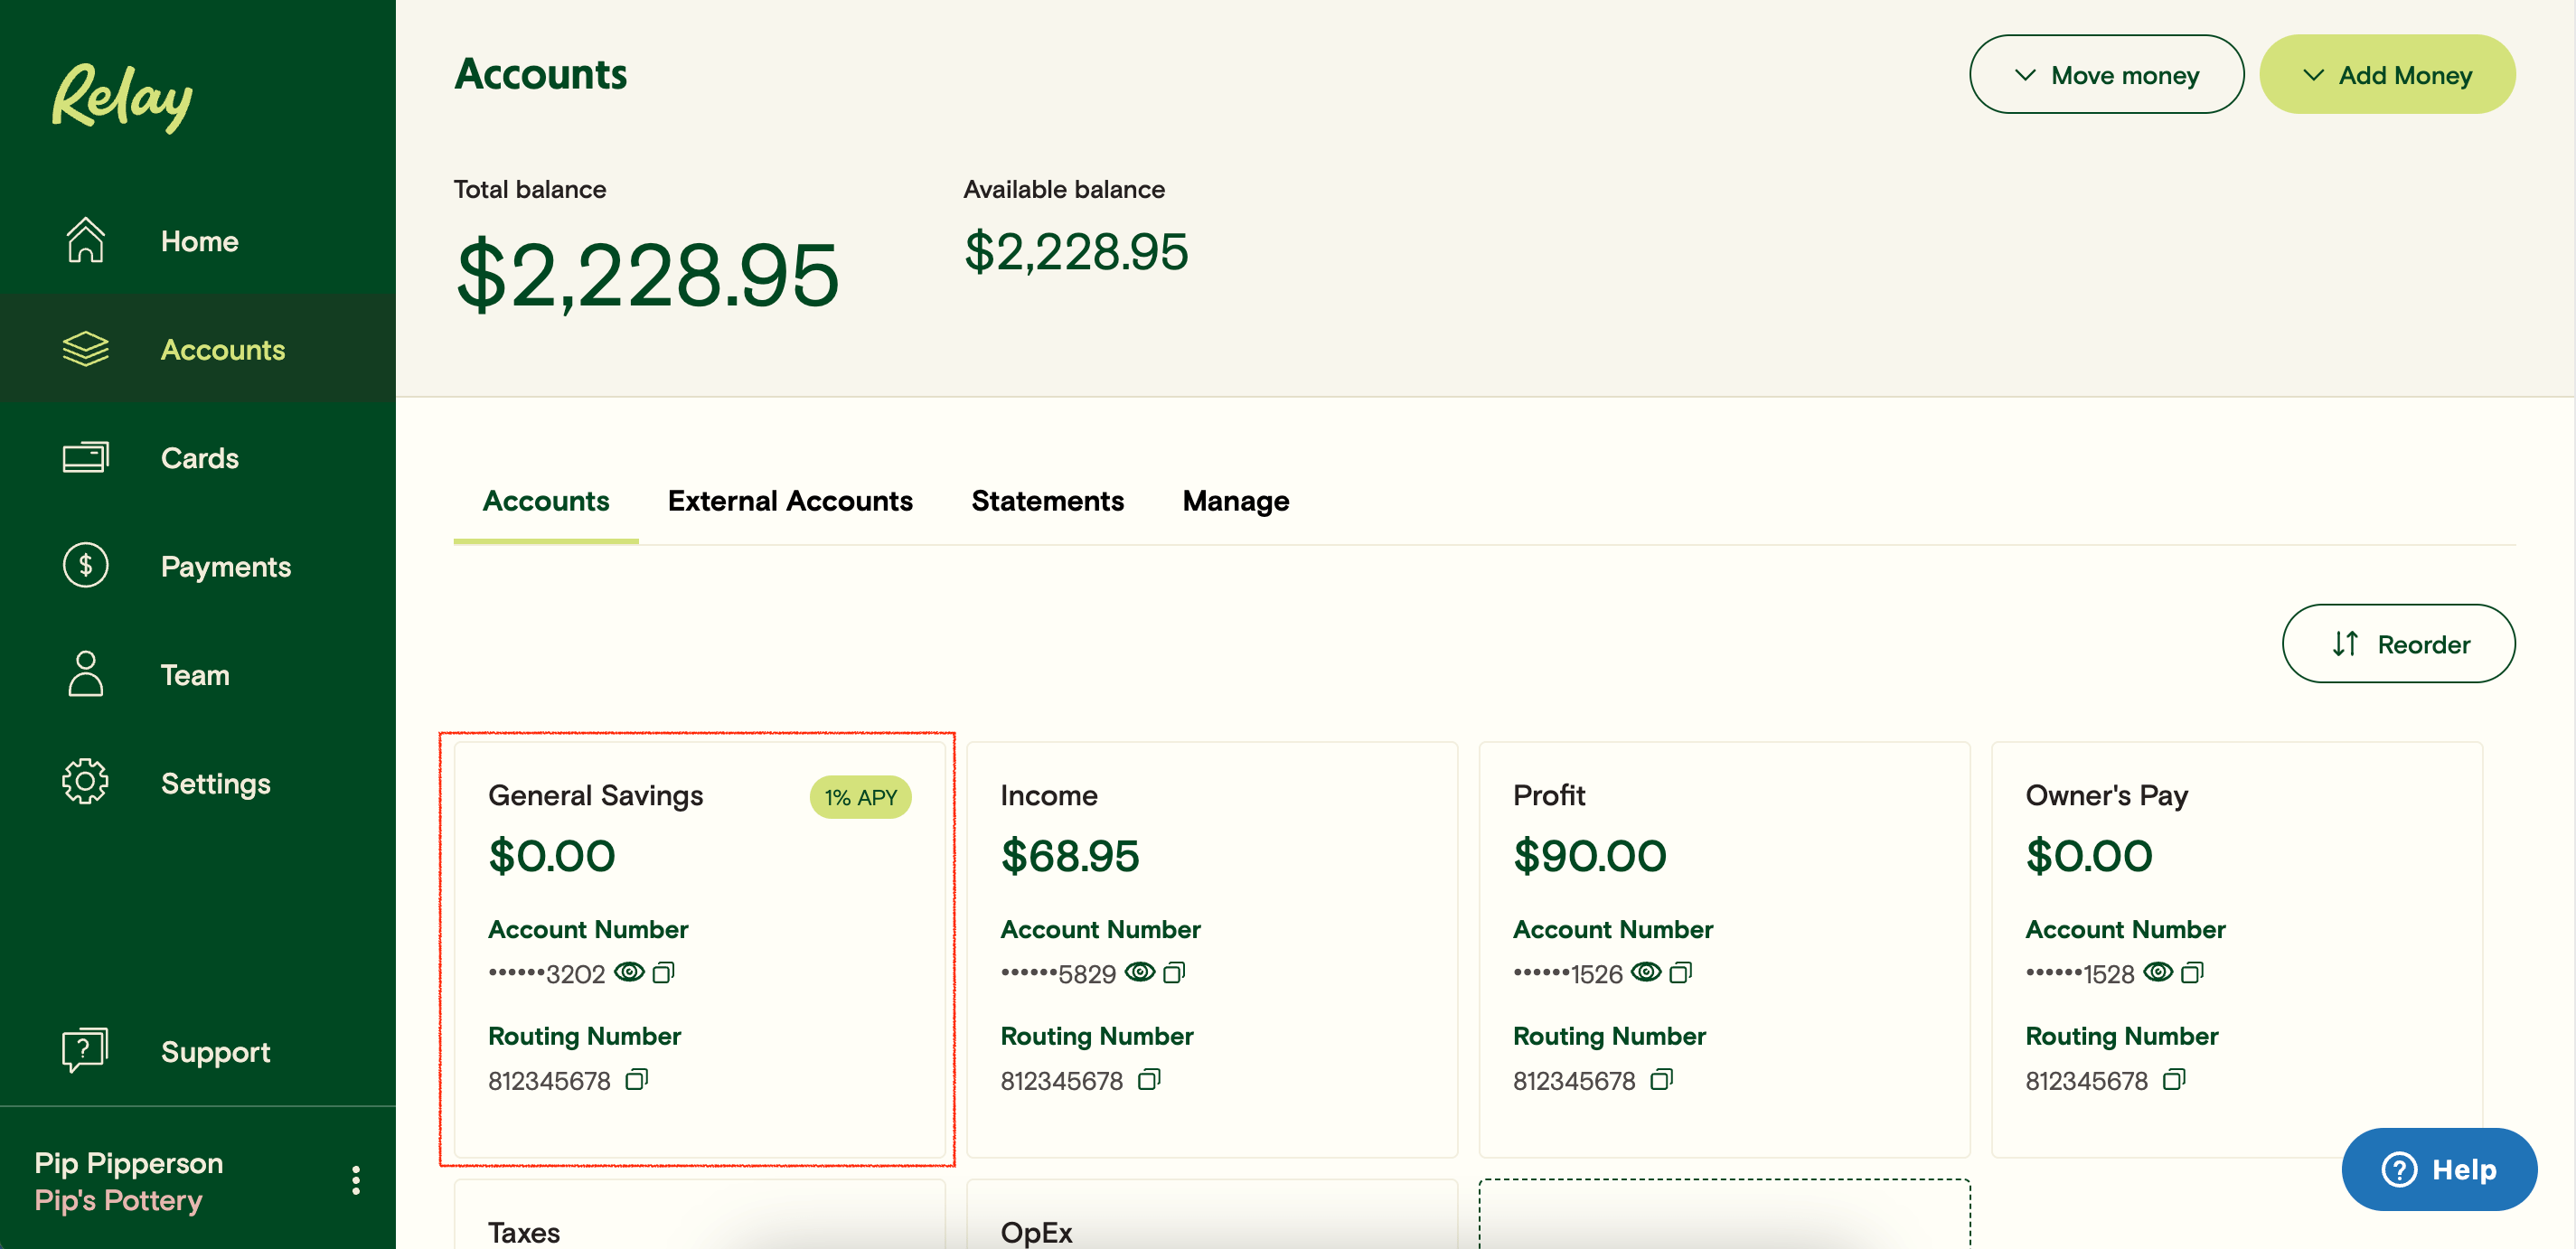Show the Profit account number
Screen dimensions: 2576x1249
click(x=1646, y=972)
